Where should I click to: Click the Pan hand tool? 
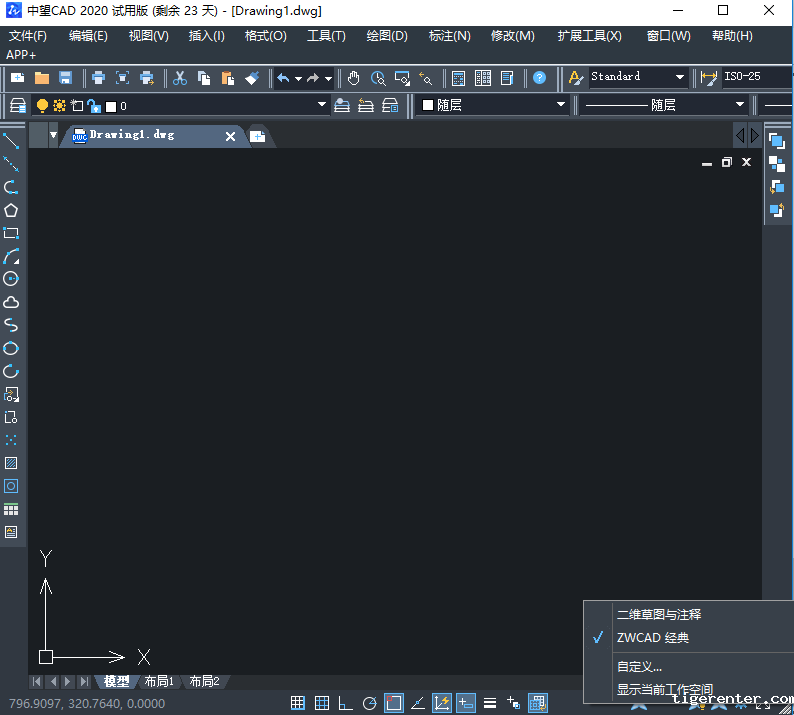click(x=354, y=78)
